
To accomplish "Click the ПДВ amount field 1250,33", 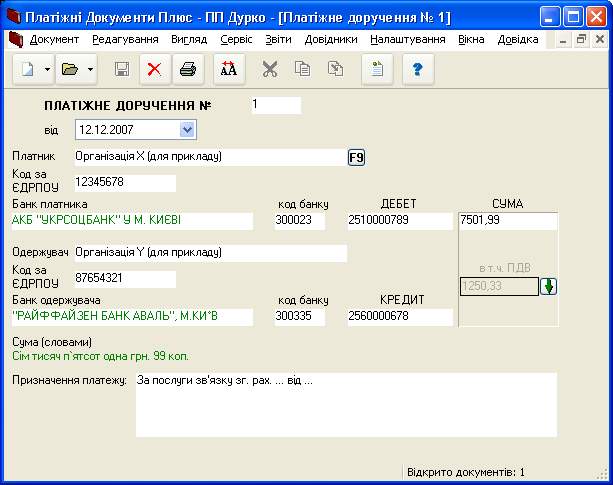I will pyautogui.click(x=499, y=286).
